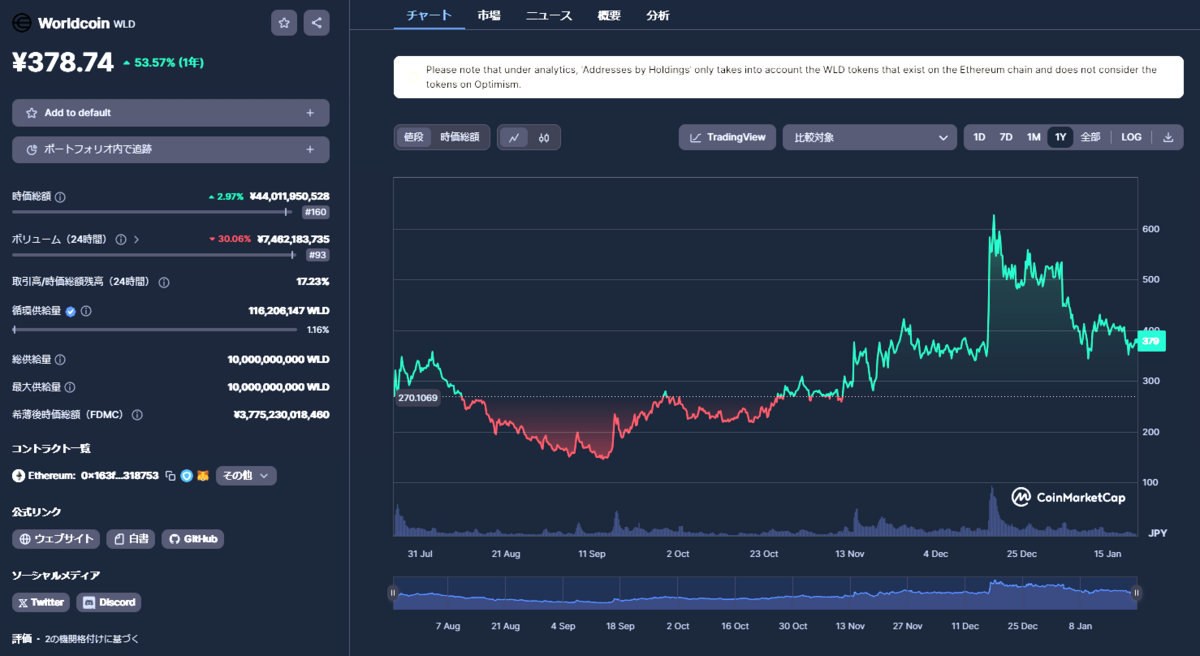Click the blue shield icon by contract
The image size is (1200, 656).
(186, 476)
